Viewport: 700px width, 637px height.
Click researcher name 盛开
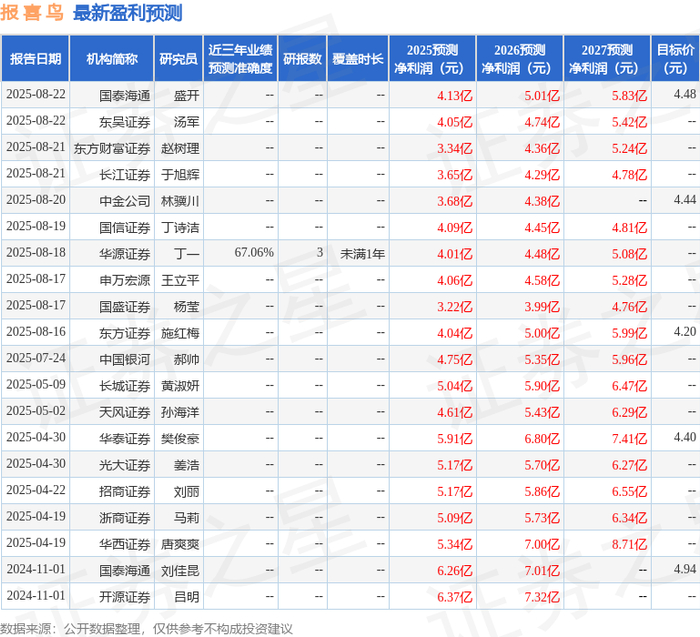pos(187,95)
